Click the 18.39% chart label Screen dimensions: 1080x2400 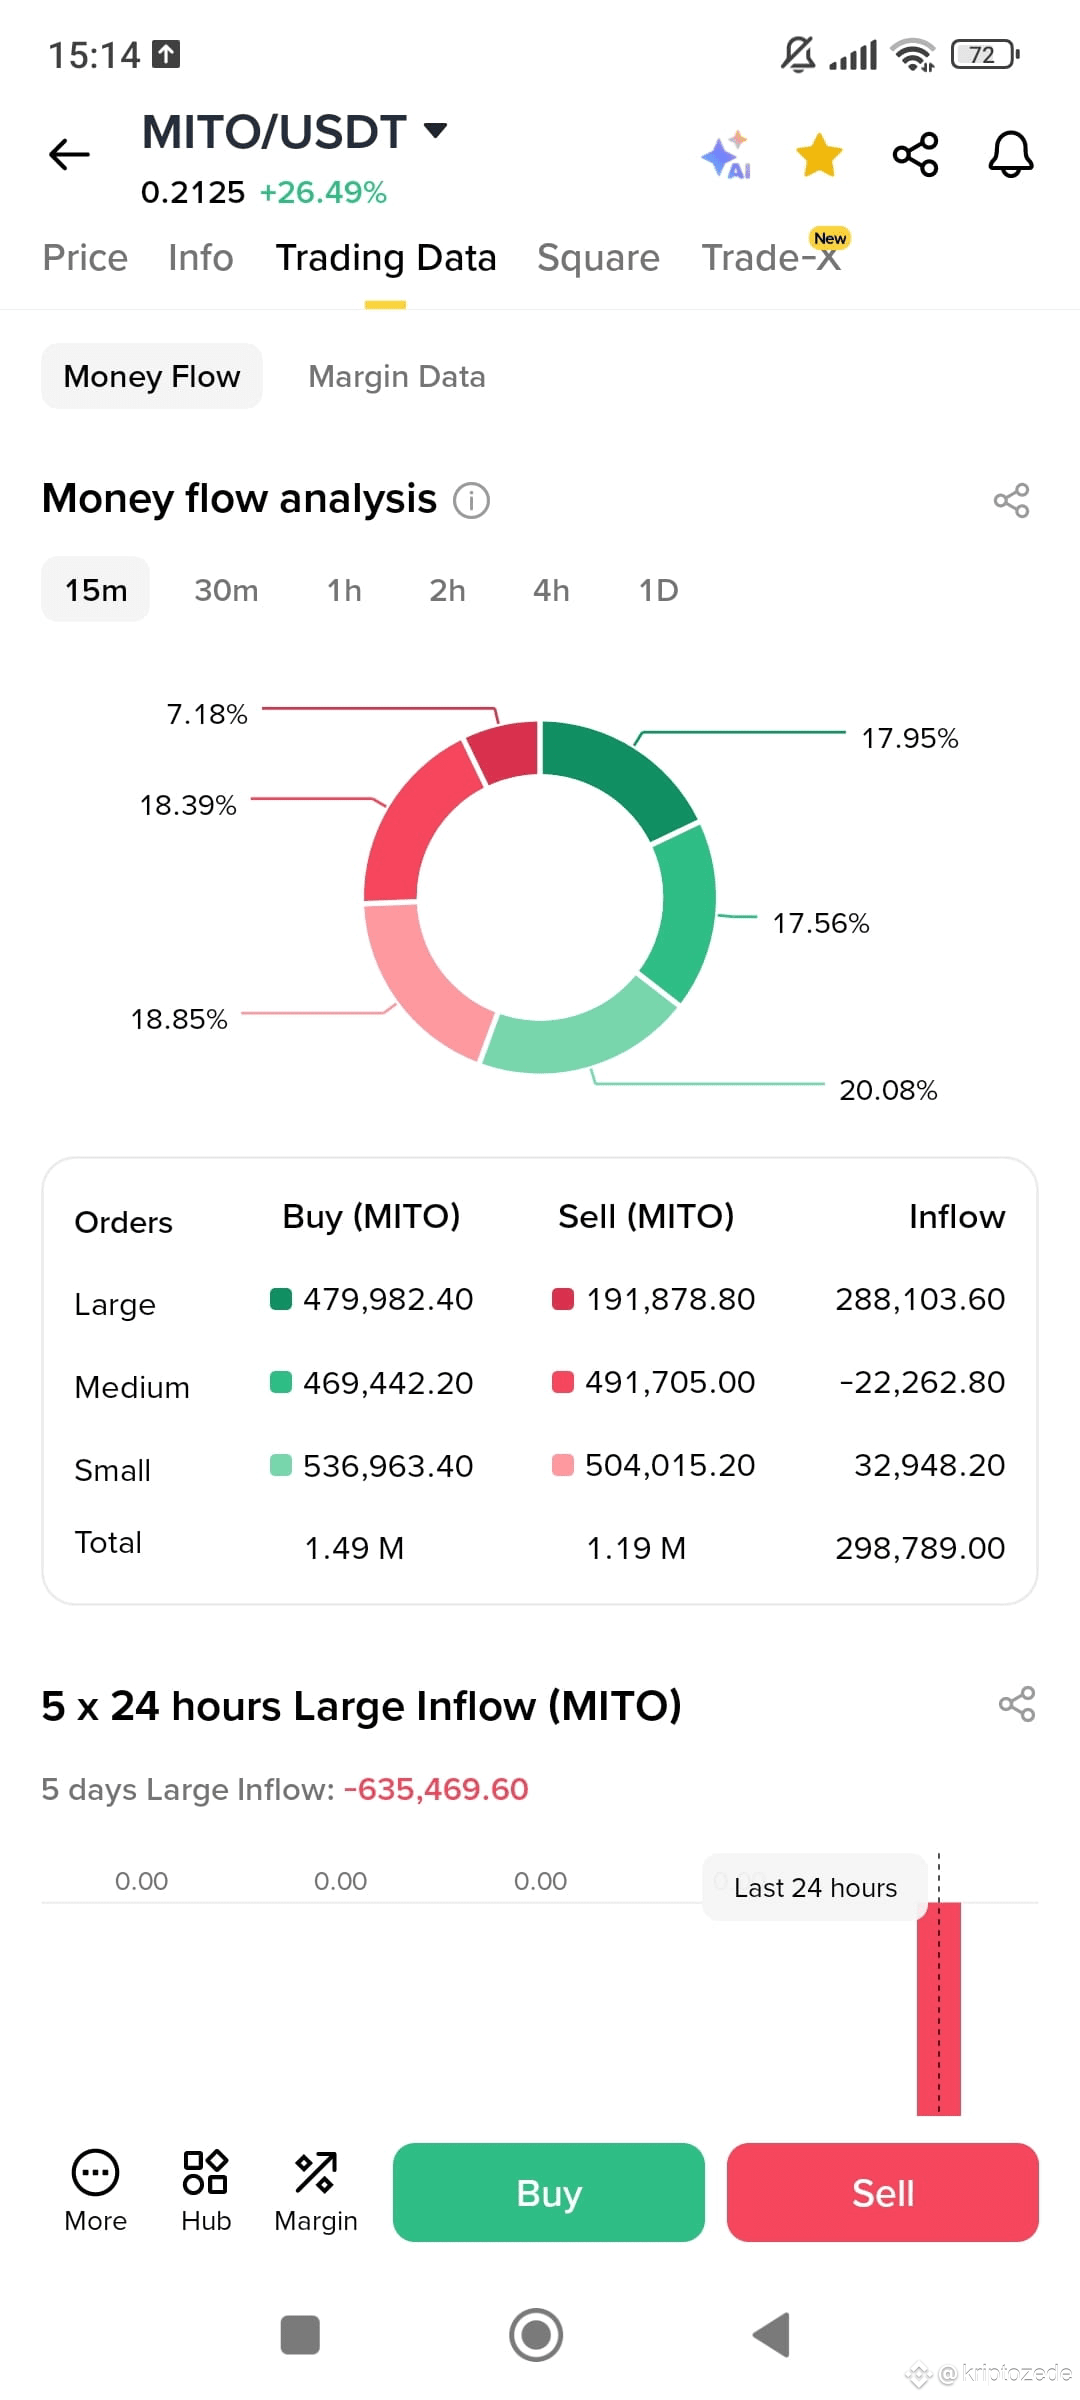point(188,805)
